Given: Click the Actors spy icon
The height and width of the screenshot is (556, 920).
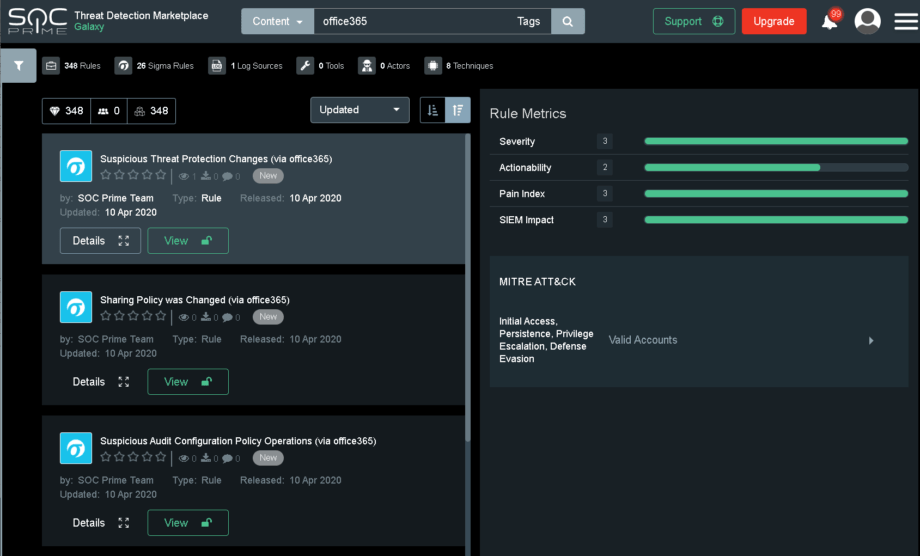Looking at the screenshot, I should (367, 66).
